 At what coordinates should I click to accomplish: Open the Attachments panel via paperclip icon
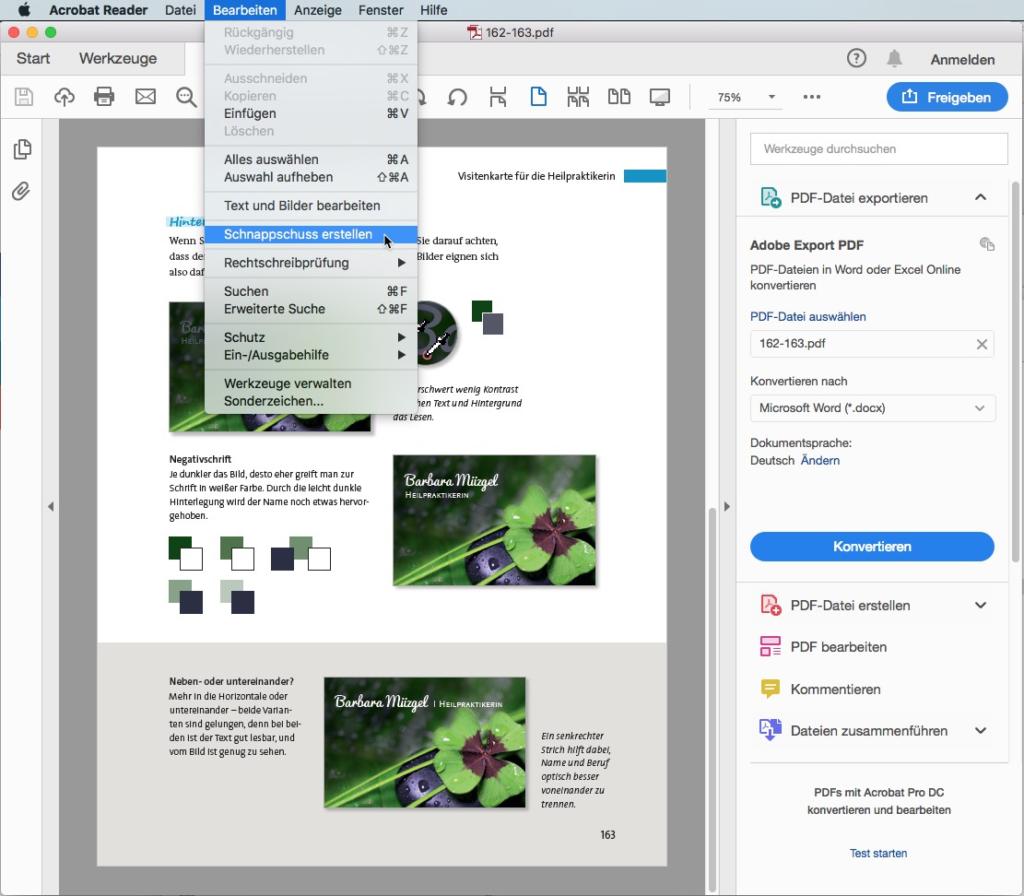click(x=20, y=192)
